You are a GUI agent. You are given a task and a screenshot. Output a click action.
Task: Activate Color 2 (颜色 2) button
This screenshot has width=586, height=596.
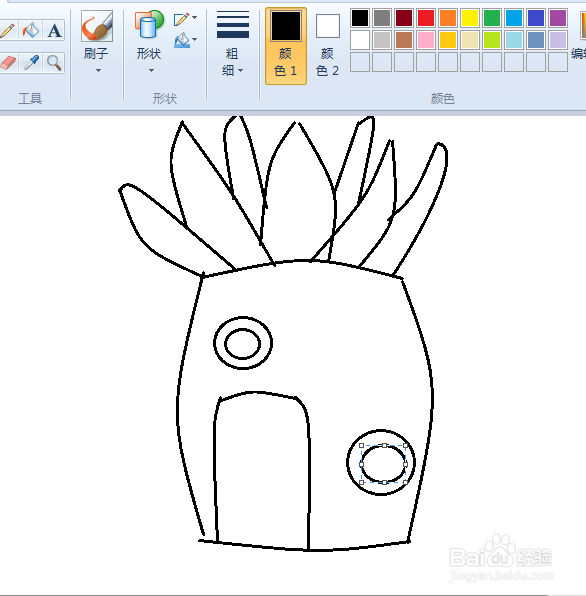tap(328, 46)
